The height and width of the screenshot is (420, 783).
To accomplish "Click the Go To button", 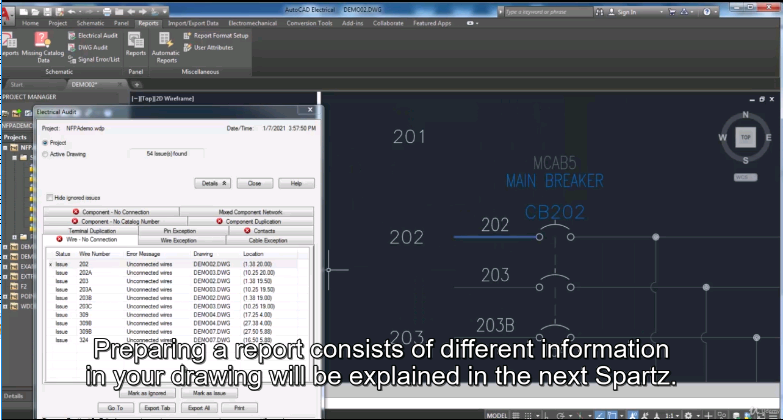I will [115, 408].
